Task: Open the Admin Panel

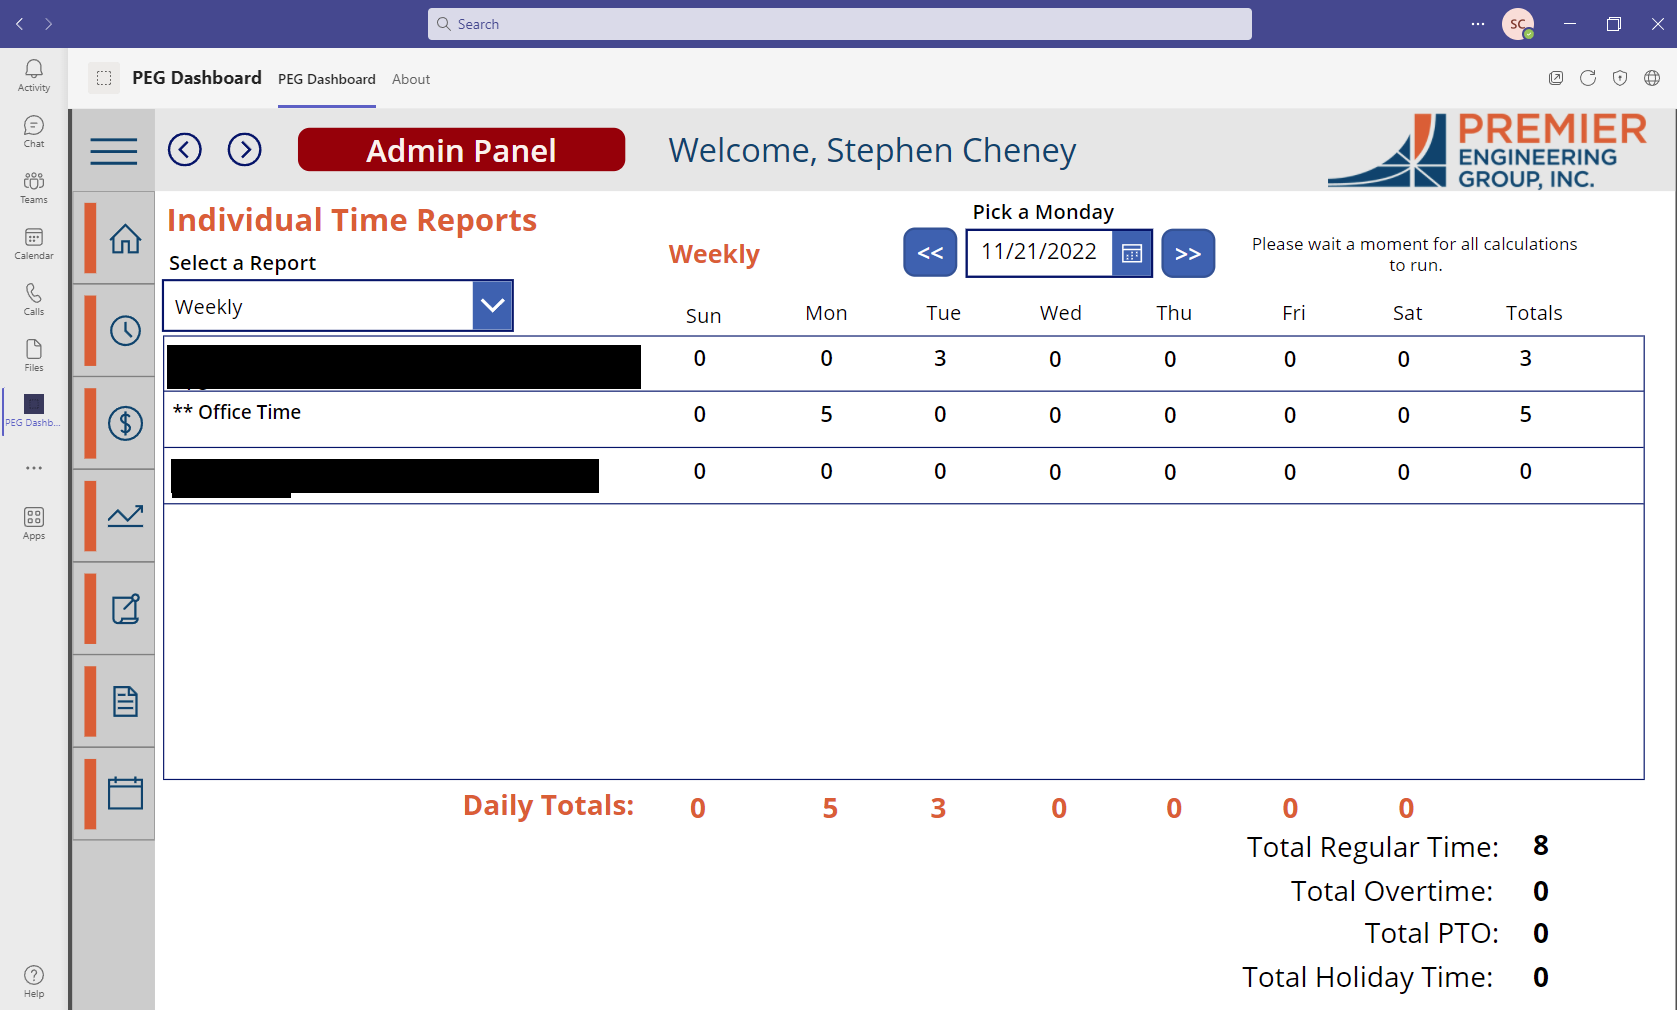Action: 461,150
